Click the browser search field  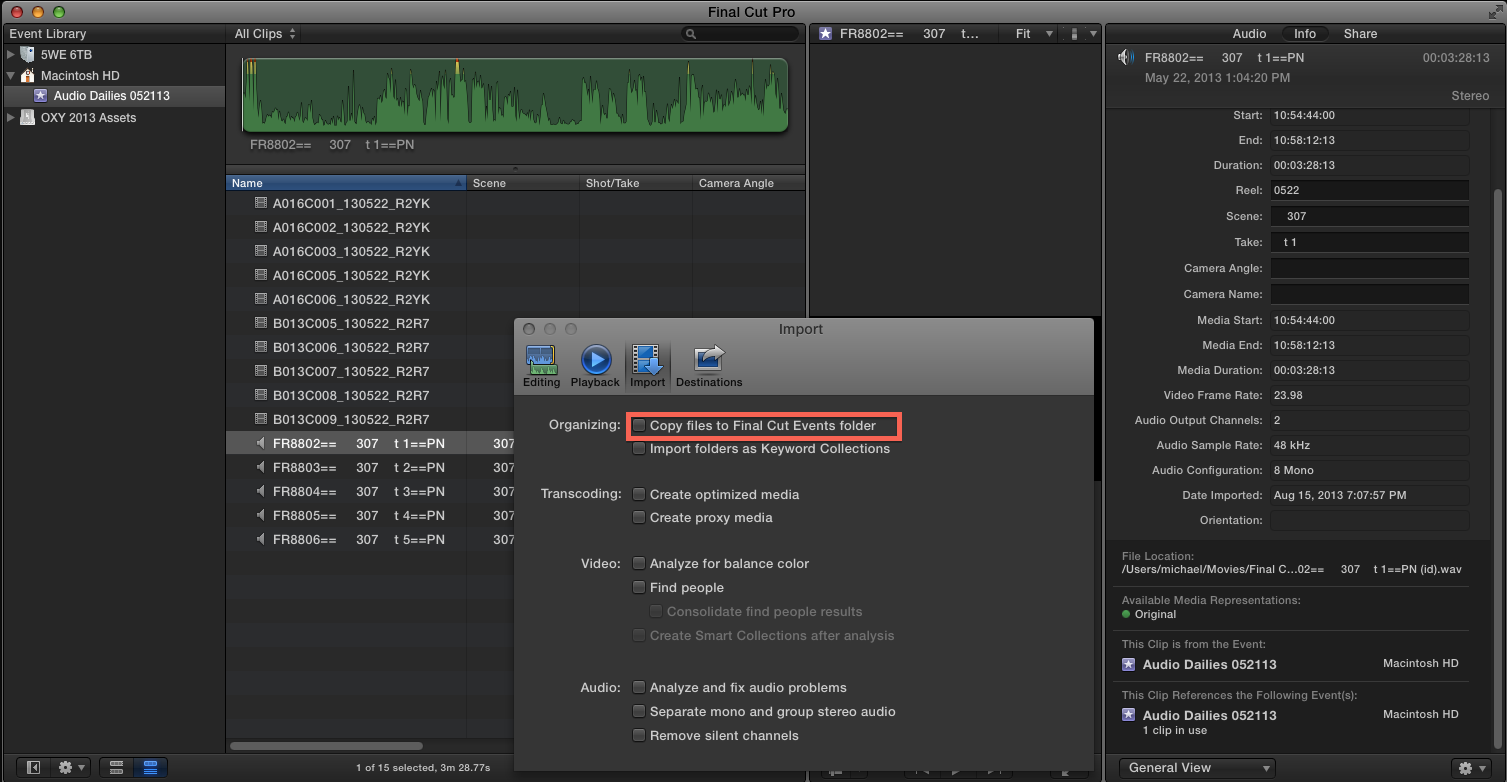740,34
